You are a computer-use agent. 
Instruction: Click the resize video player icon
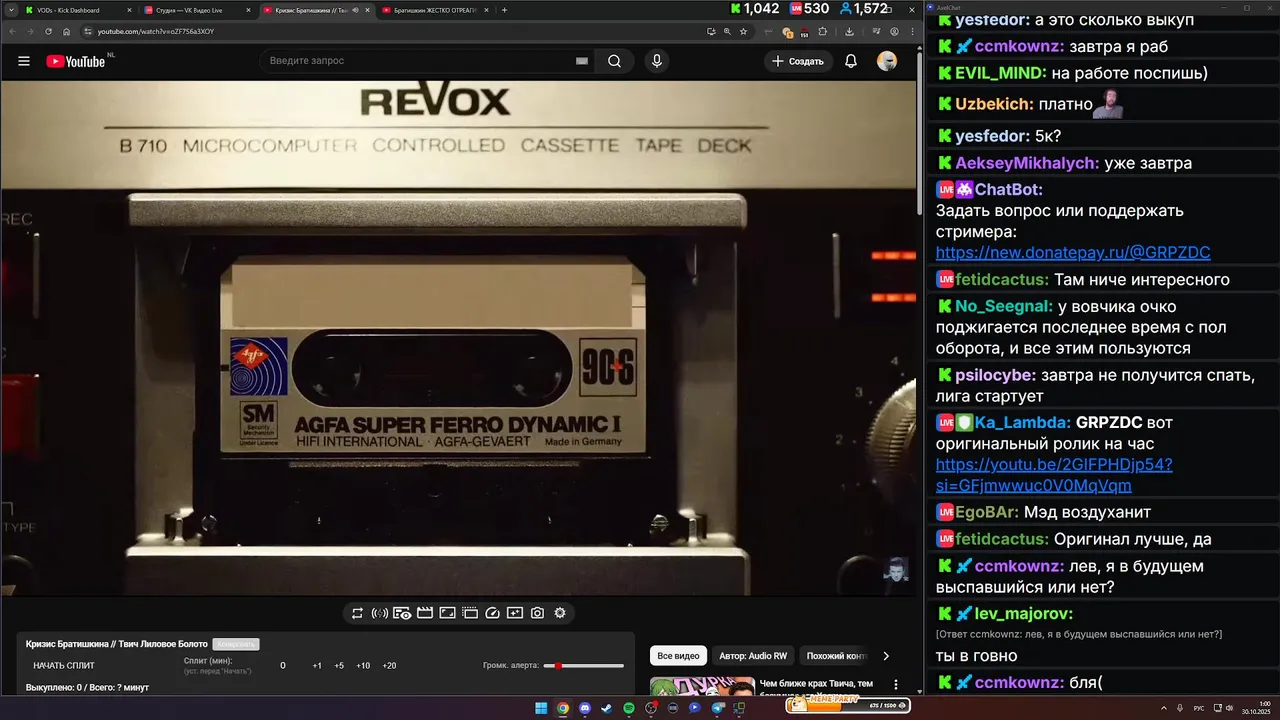[x=447, y=613]
